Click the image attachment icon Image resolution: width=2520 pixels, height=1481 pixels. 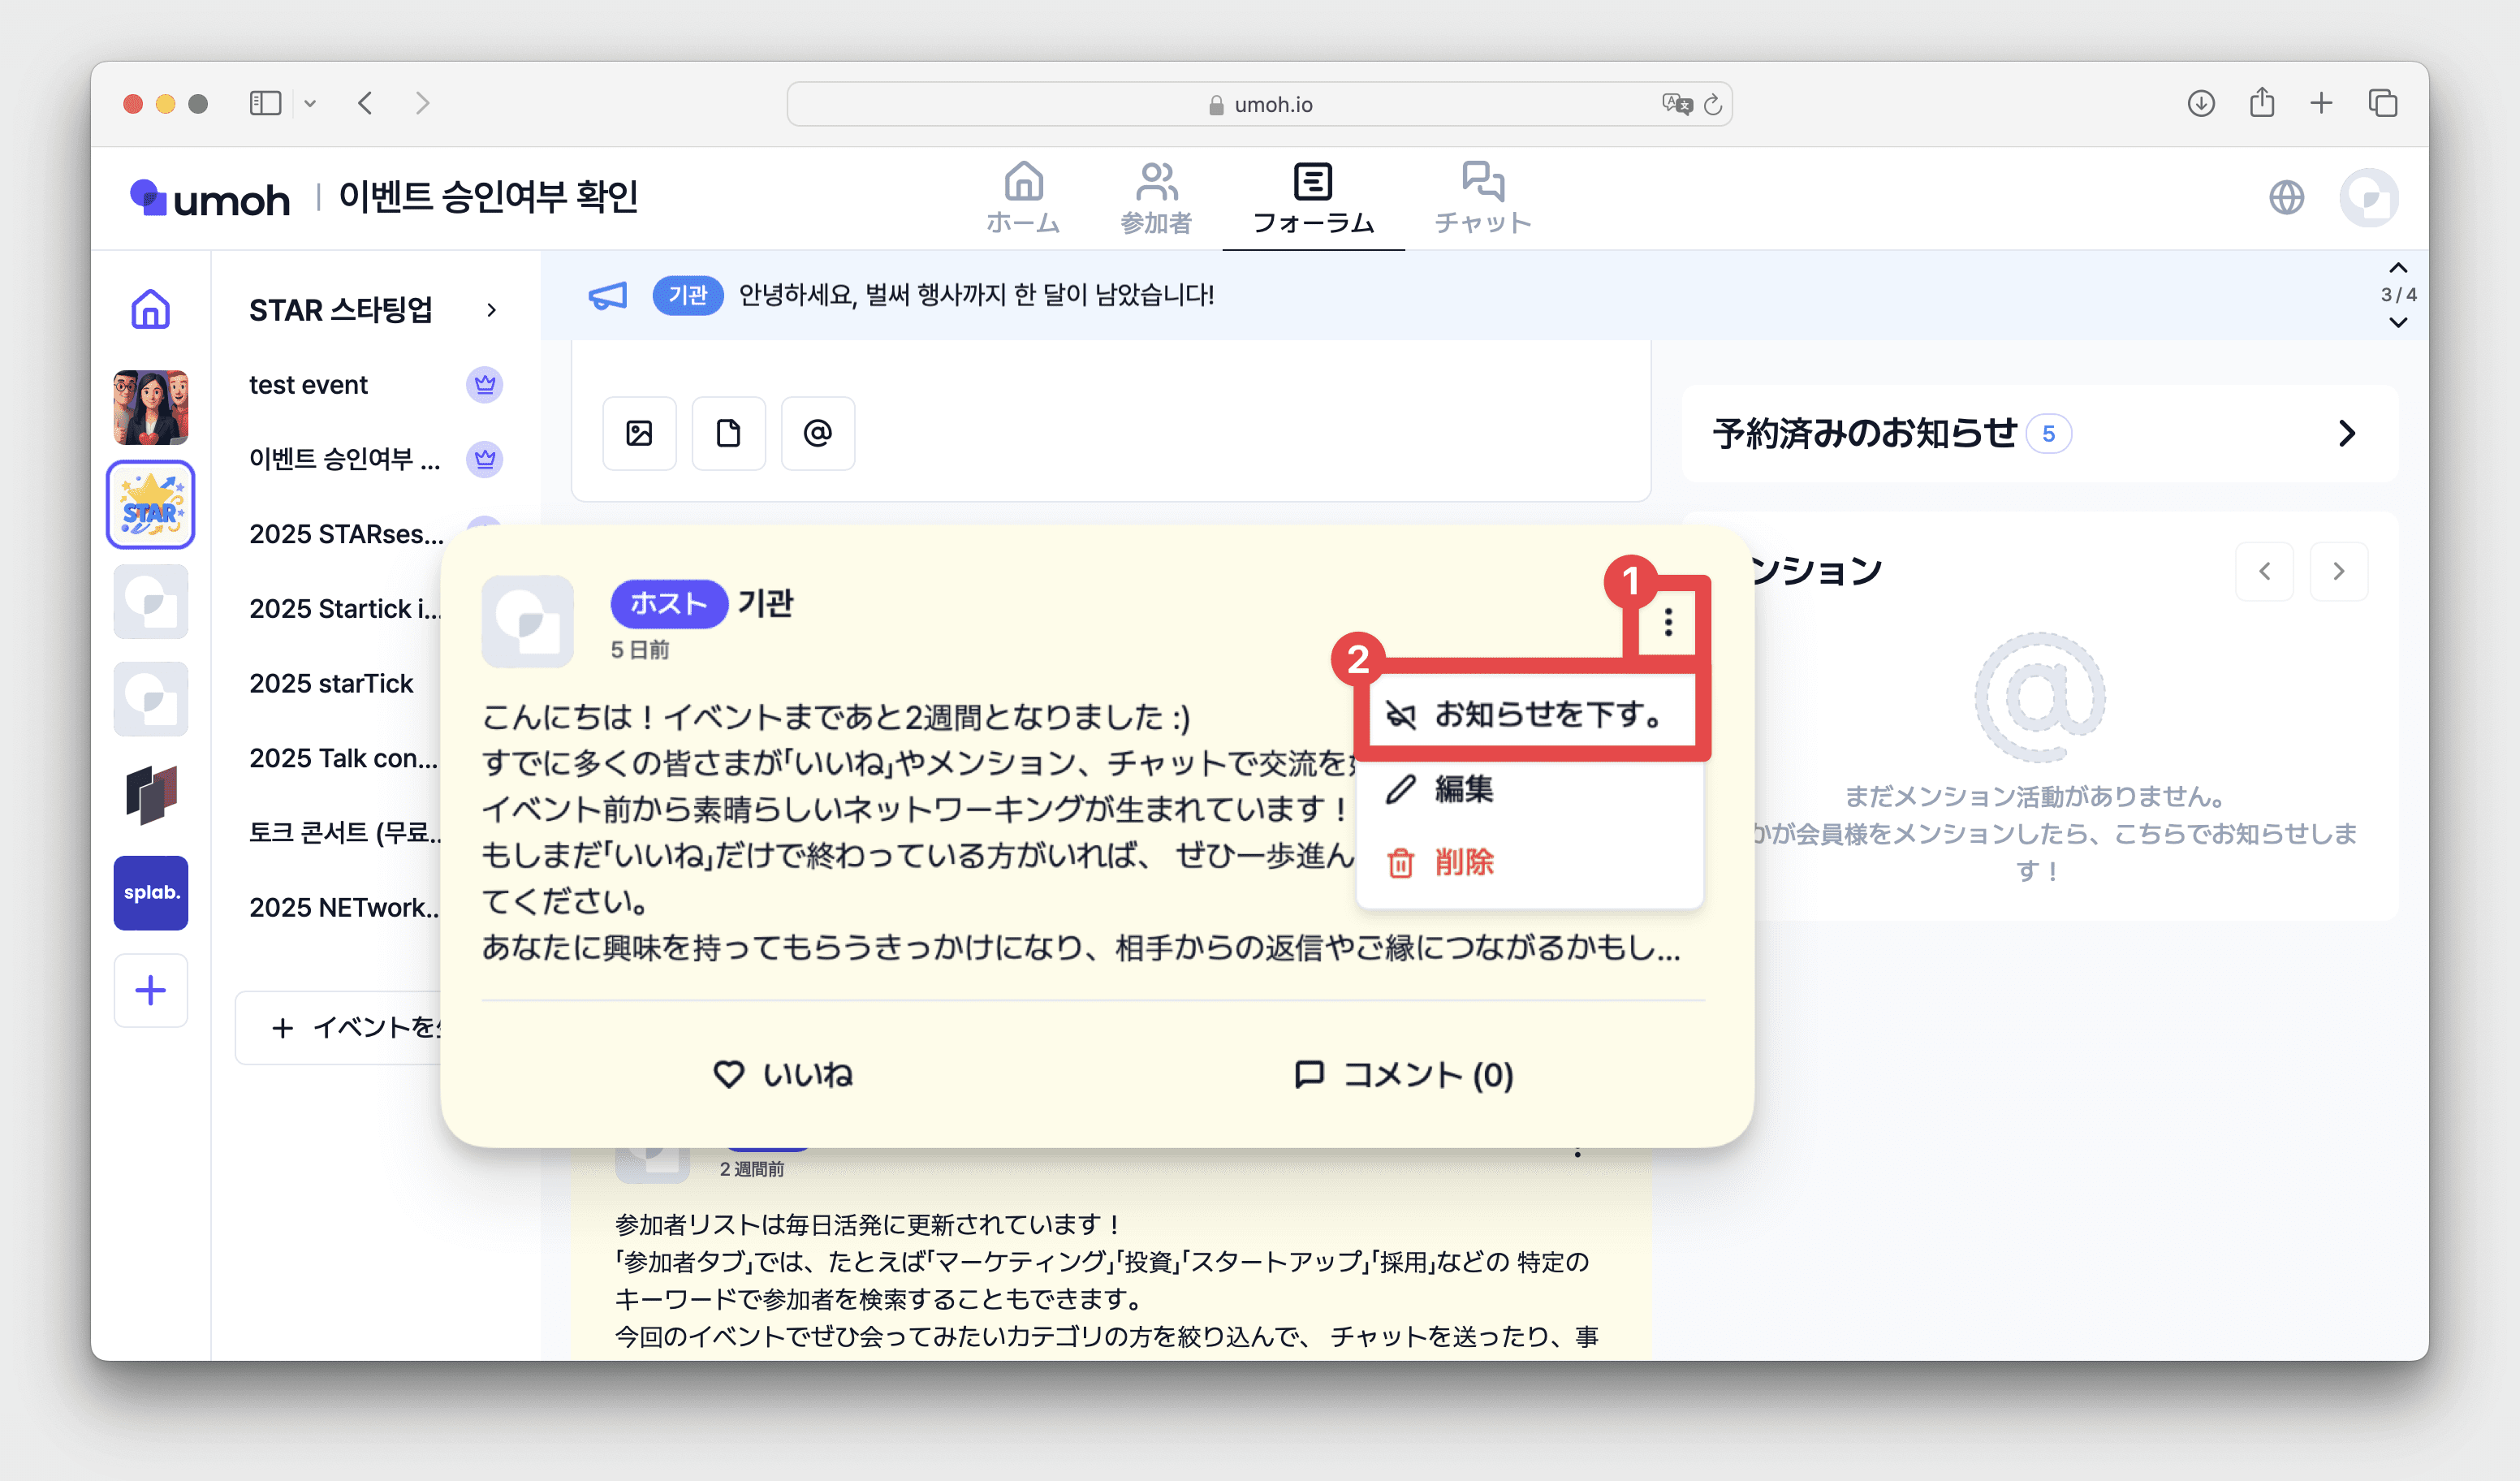coord(639,433)
